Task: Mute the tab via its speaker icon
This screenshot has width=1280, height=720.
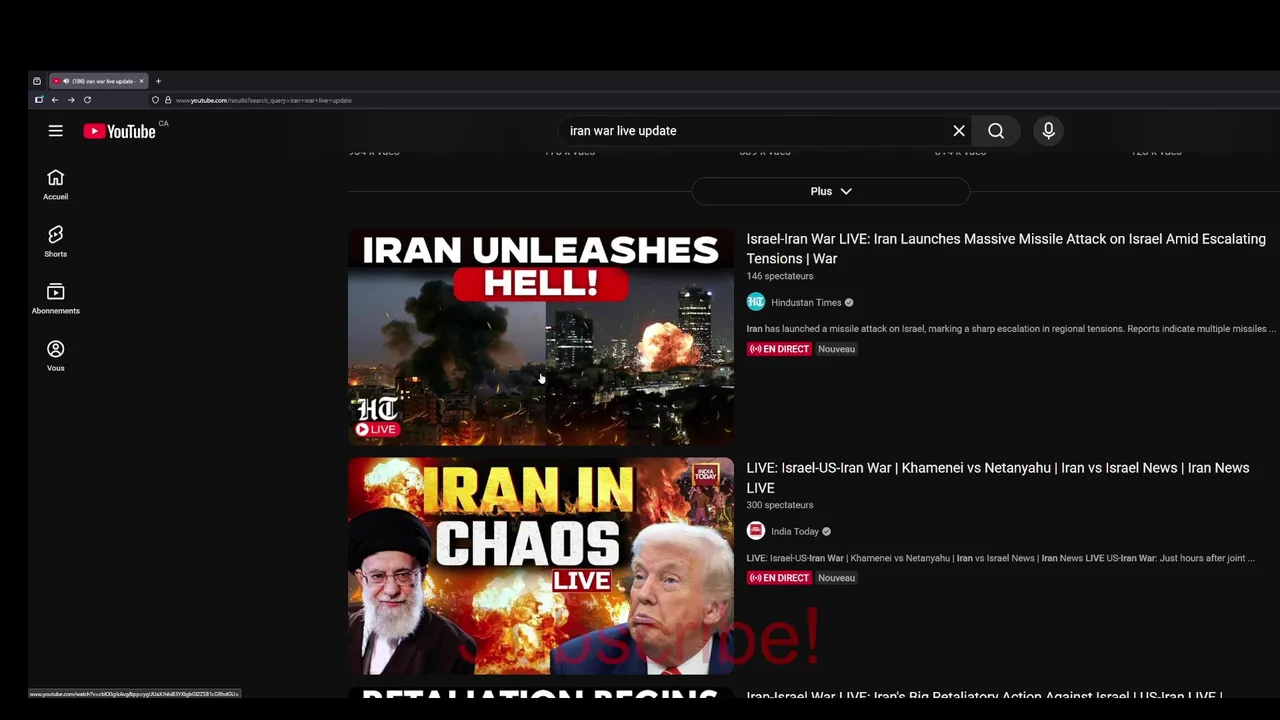Action: 66,81
